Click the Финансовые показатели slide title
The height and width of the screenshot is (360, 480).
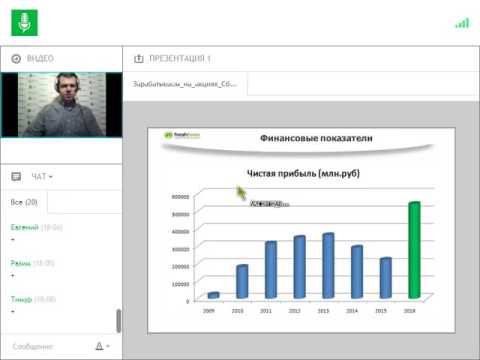pyautogui.click(x=316, y=138)
